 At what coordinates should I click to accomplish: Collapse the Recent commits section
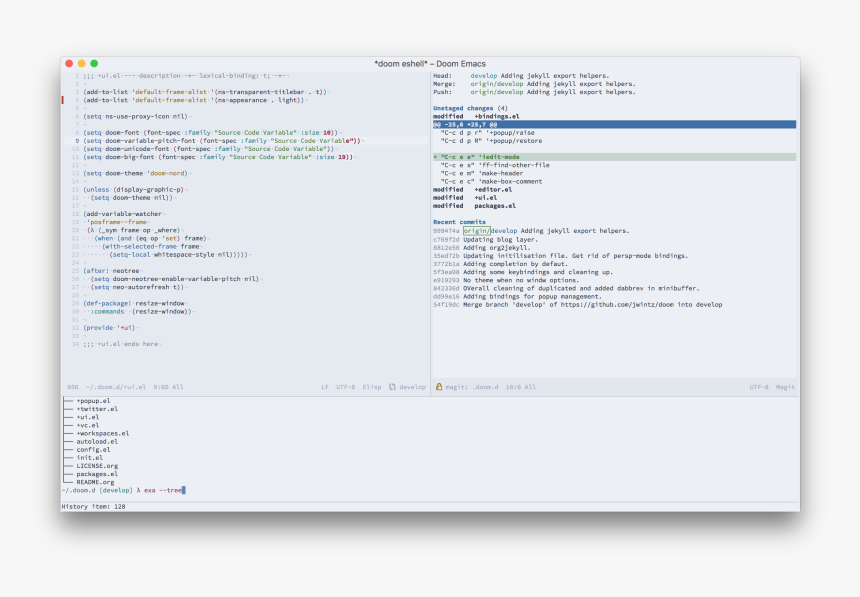point(459,221)
